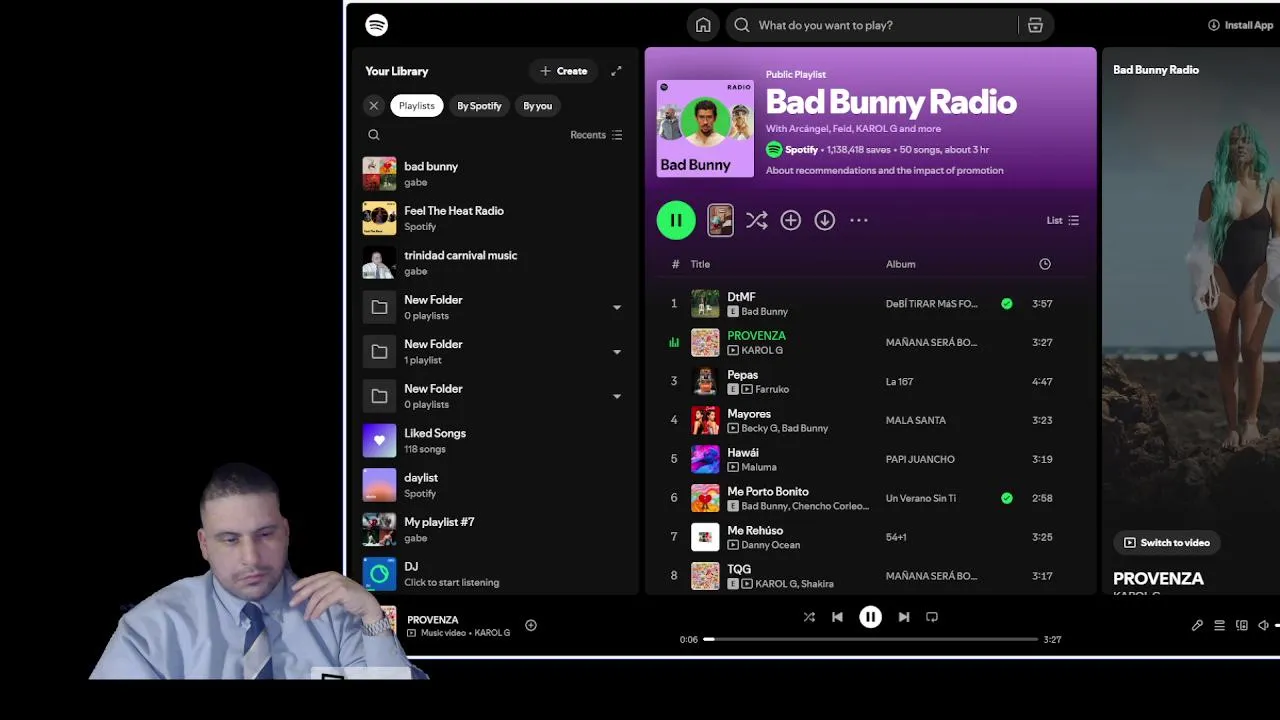
Task: Select Hawái by Maluma
Action: pos(870,459)
